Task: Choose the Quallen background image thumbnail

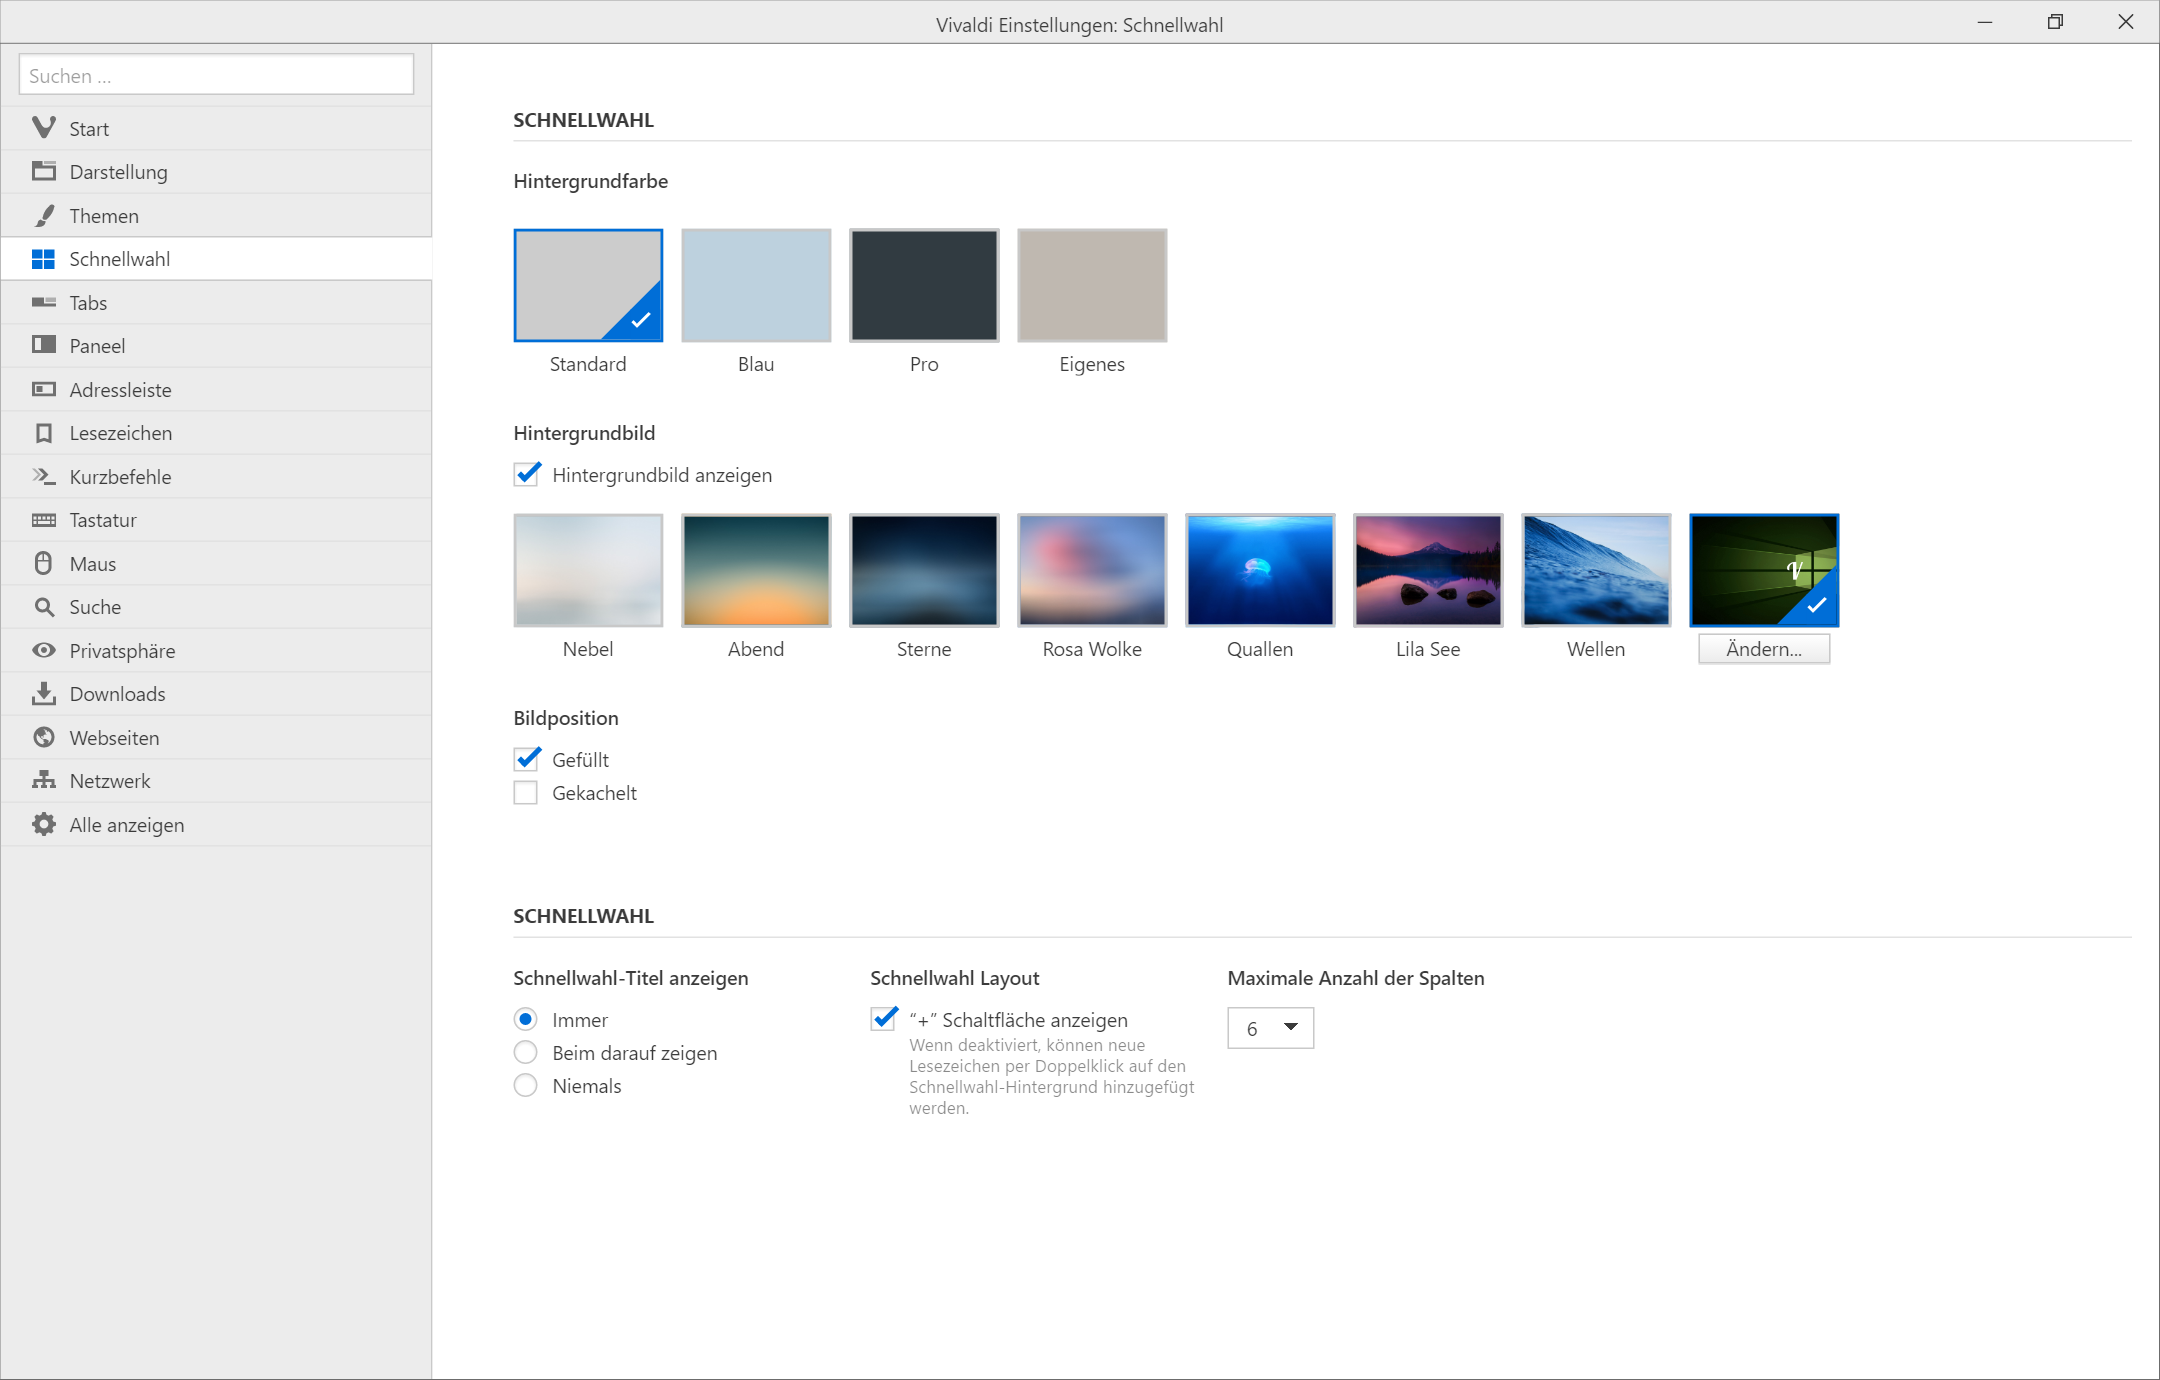Action: [x=1260, y=571]
